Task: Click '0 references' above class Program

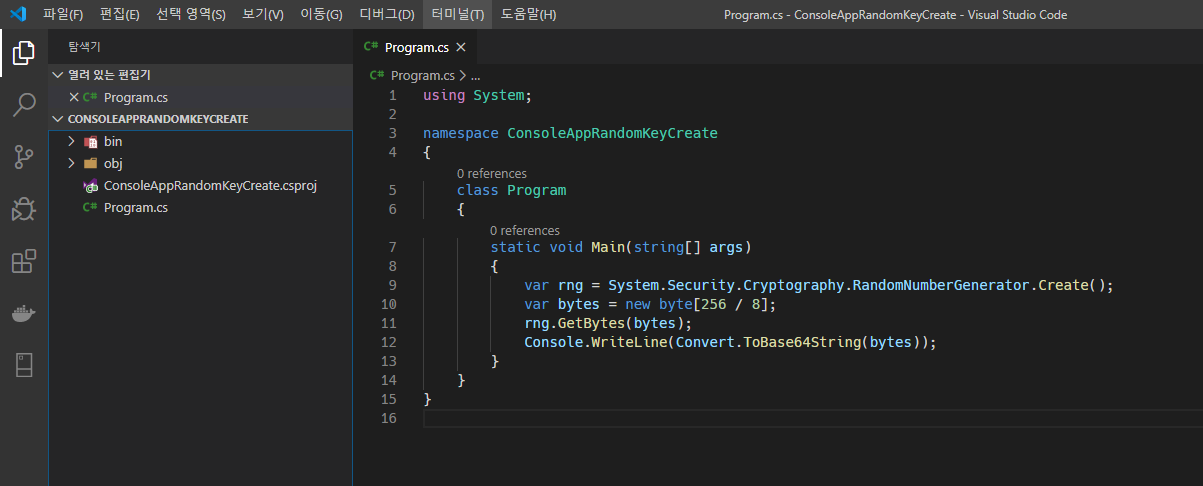Action: 492,173
